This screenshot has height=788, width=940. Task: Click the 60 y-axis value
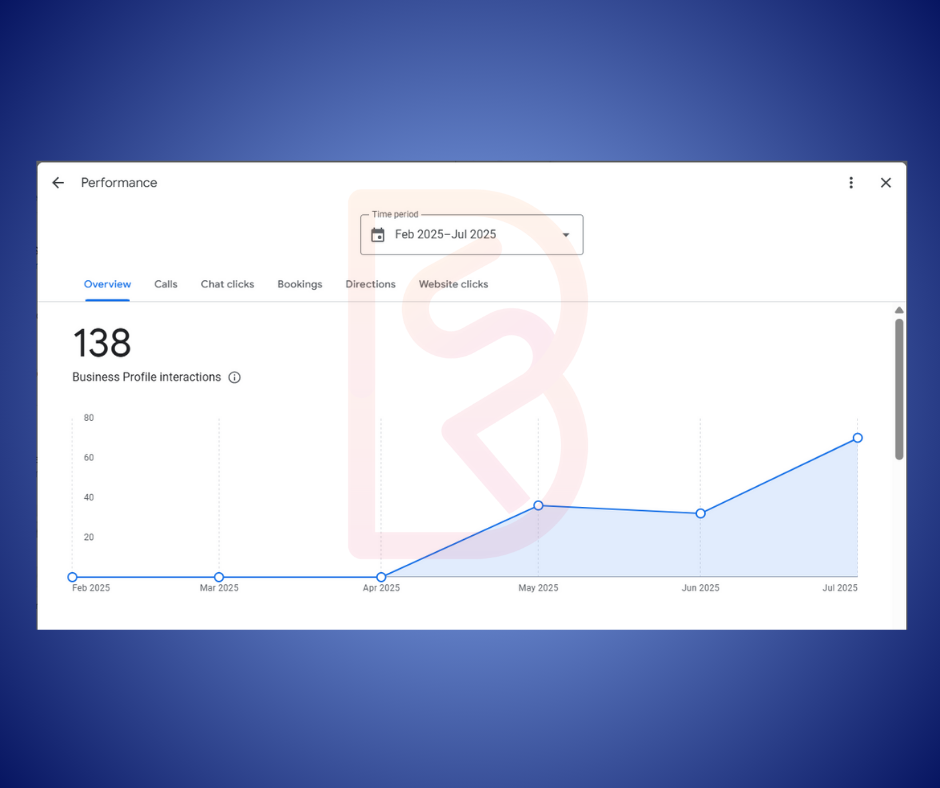coord(89,458)
